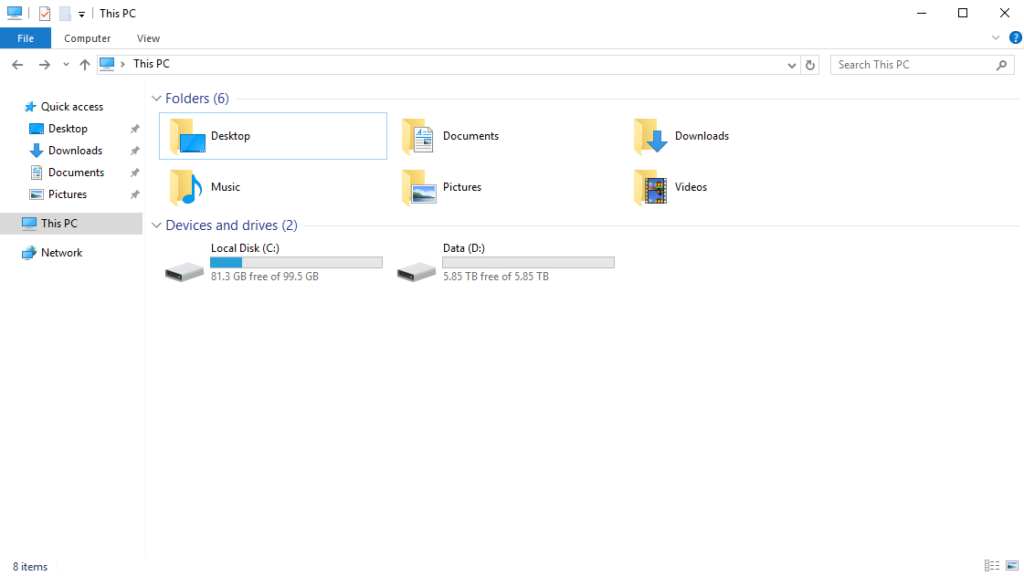This screenshot has height=576, width=1024.
Task: Click the Data (D:) drive name
Action: click(x=464, y=248)
